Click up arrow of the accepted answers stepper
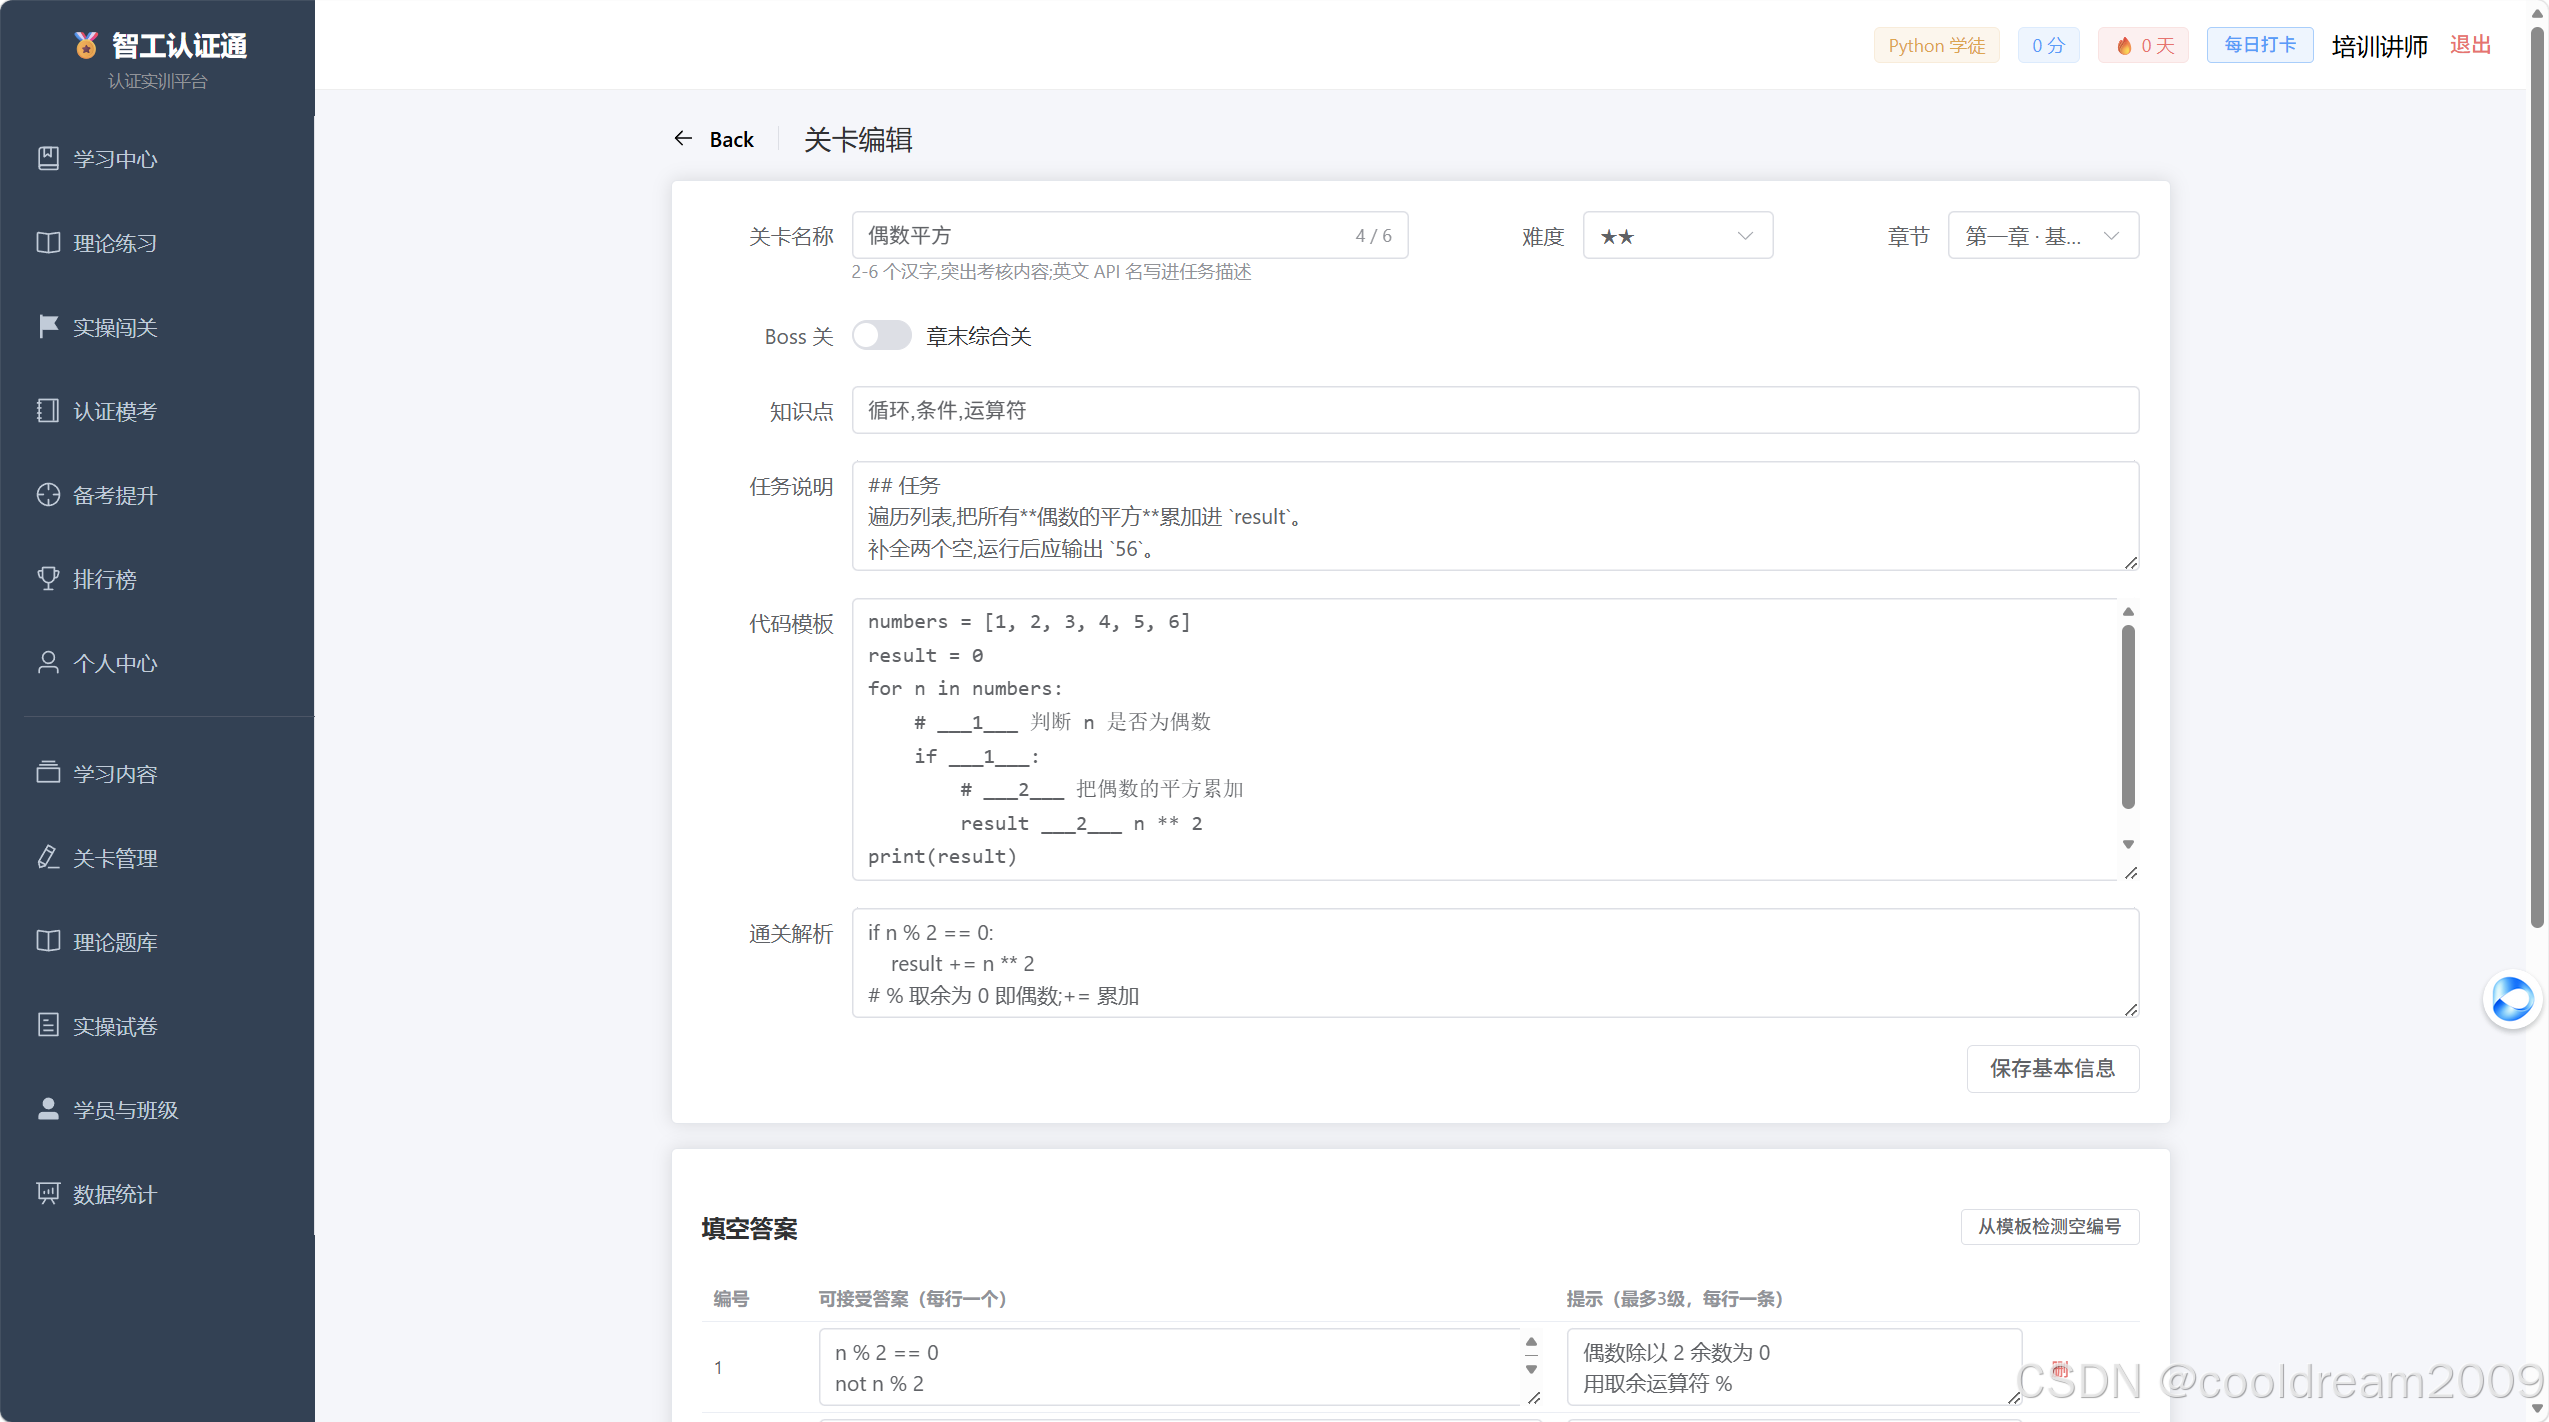2549x1422 pixels. pos(1531,1342)
